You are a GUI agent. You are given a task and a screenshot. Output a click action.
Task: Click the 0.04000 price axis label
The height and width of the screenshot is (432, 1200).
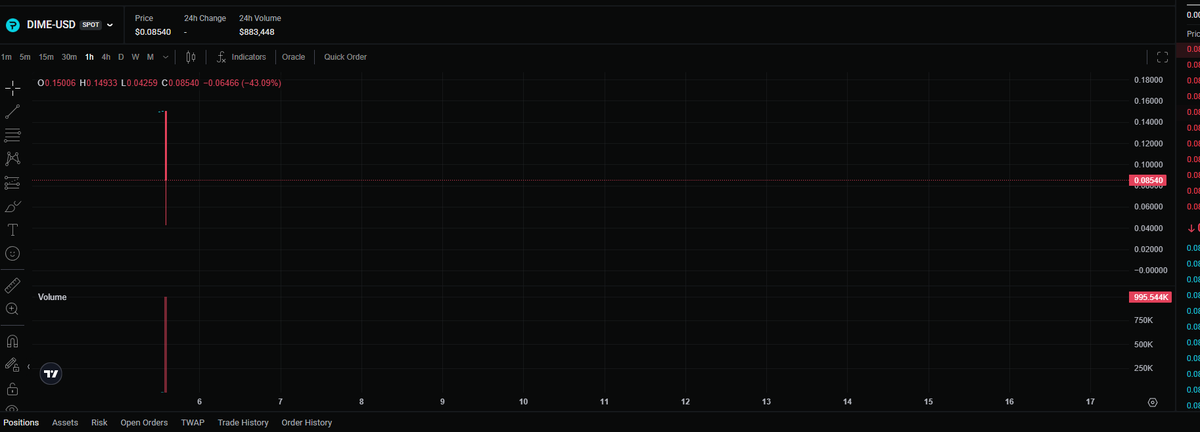click(1149, 228)
